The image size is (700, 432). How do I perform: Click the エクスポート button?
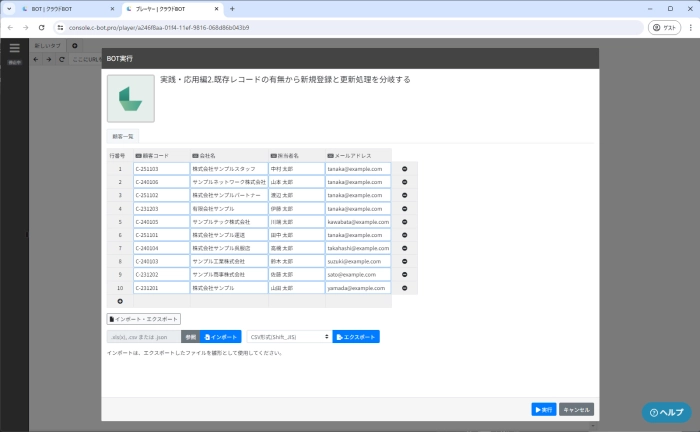coord(356,337)
